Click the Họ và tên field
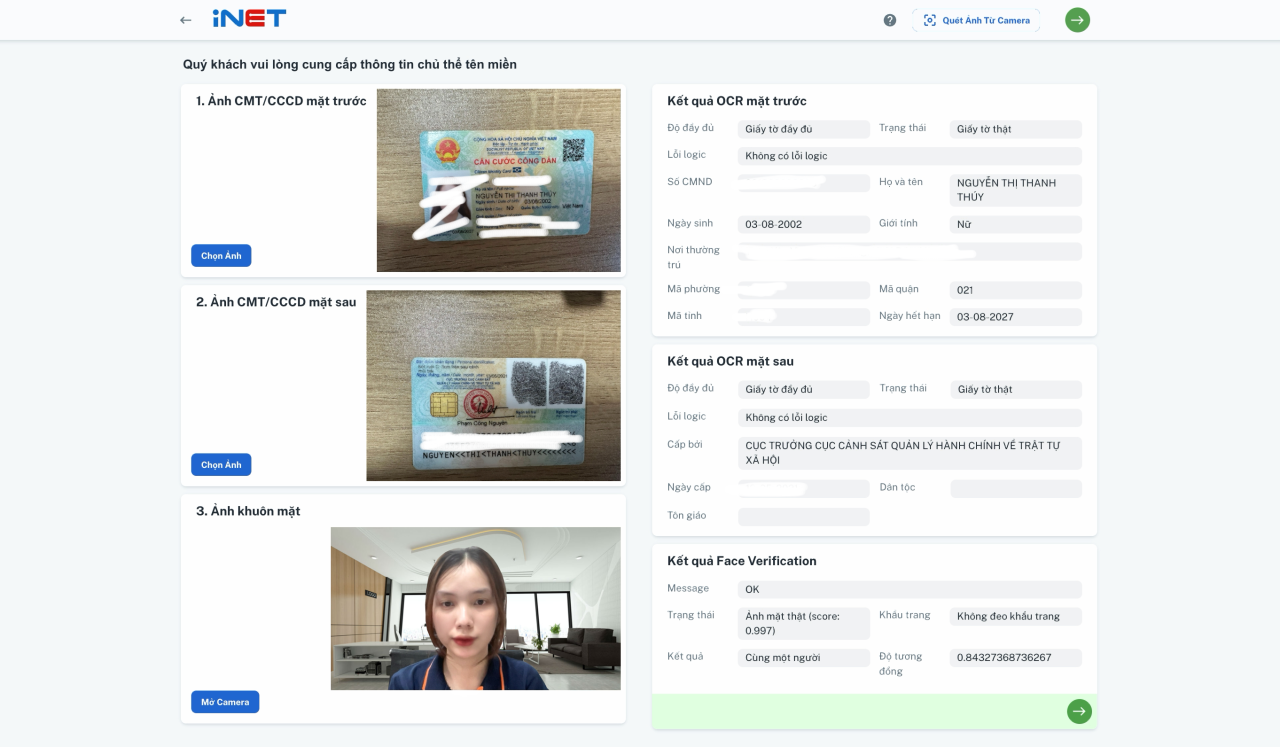1280x747 pixels. (x=1015, y=190)
